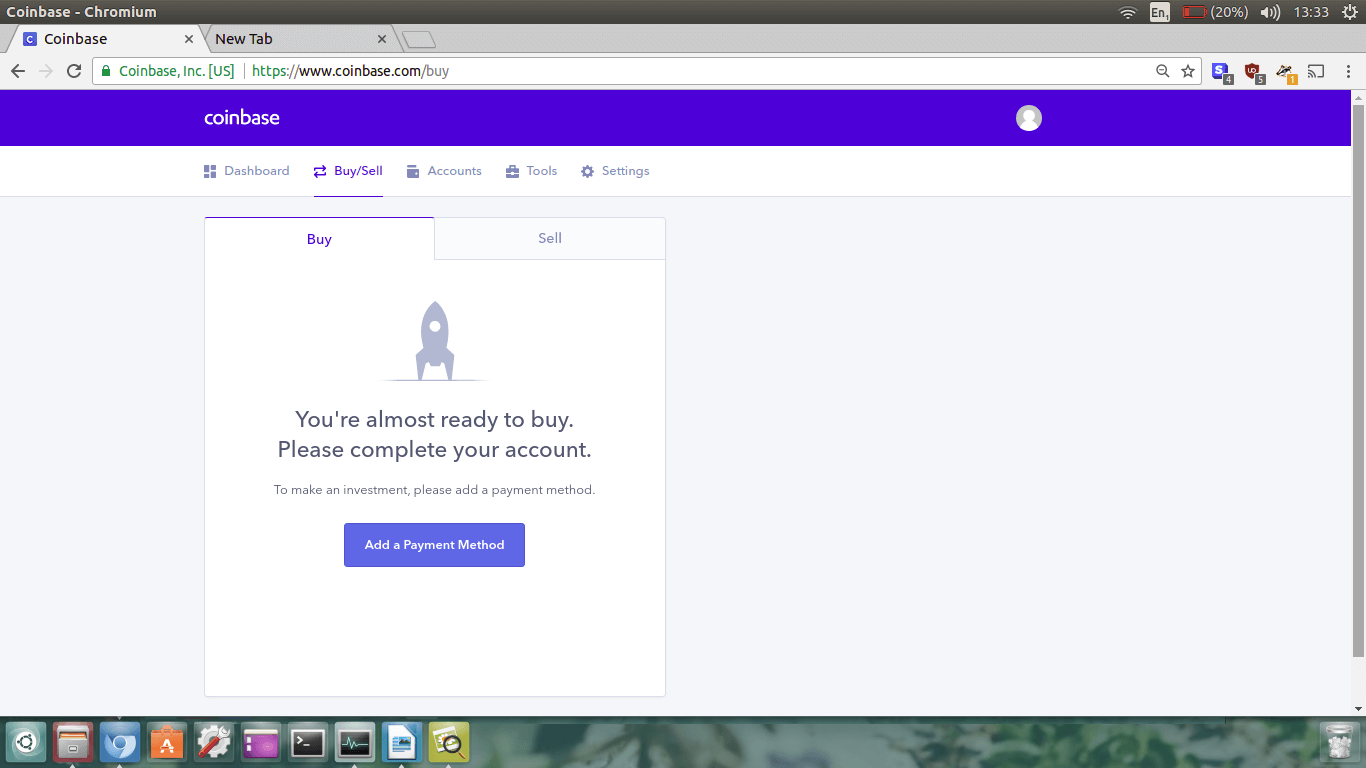Open the battery 20% indicator
Viewport: 1366px width, 768px height.
(x=1215, y=12)
